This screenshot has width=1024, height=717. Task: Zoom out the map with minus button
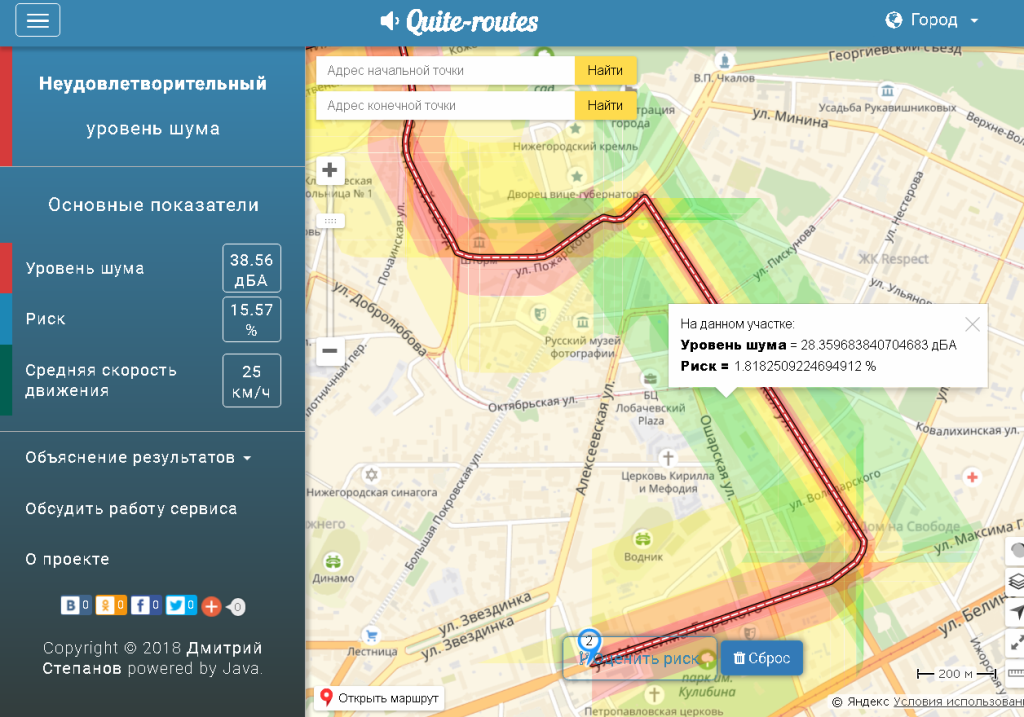pyautogui.click(x=329, y=352)
